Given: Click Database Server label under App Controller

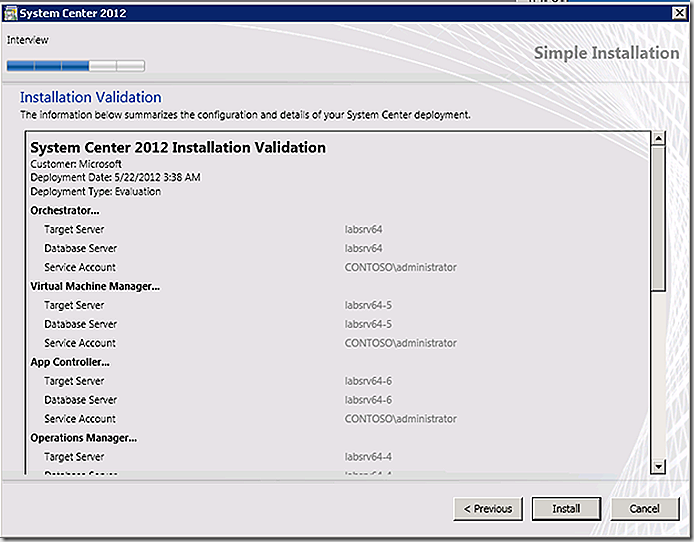Looking at the screenshot, I should click(81, 400).
